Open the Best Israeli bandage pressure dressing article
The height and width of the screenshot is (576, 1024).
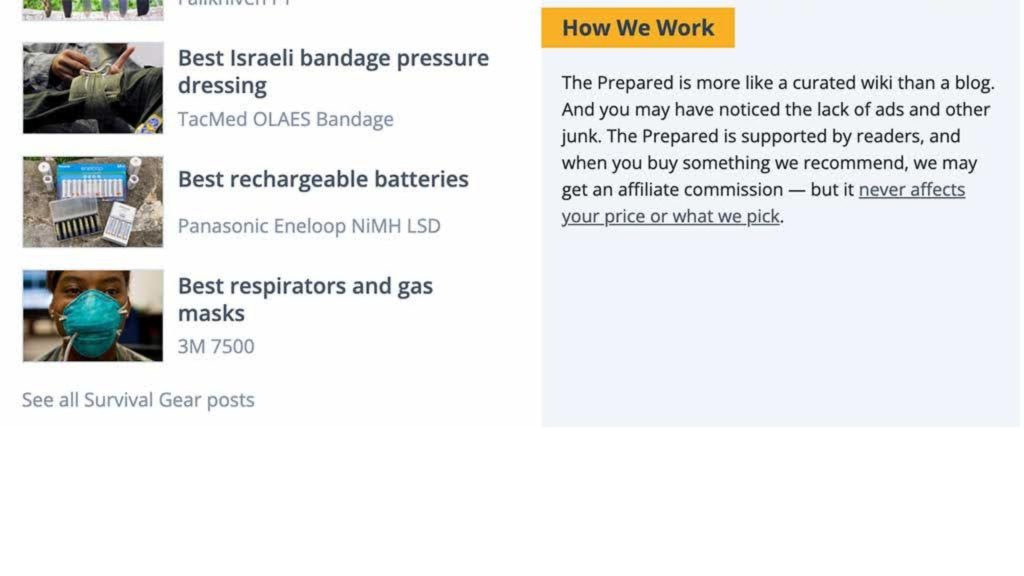click(333, 72)
